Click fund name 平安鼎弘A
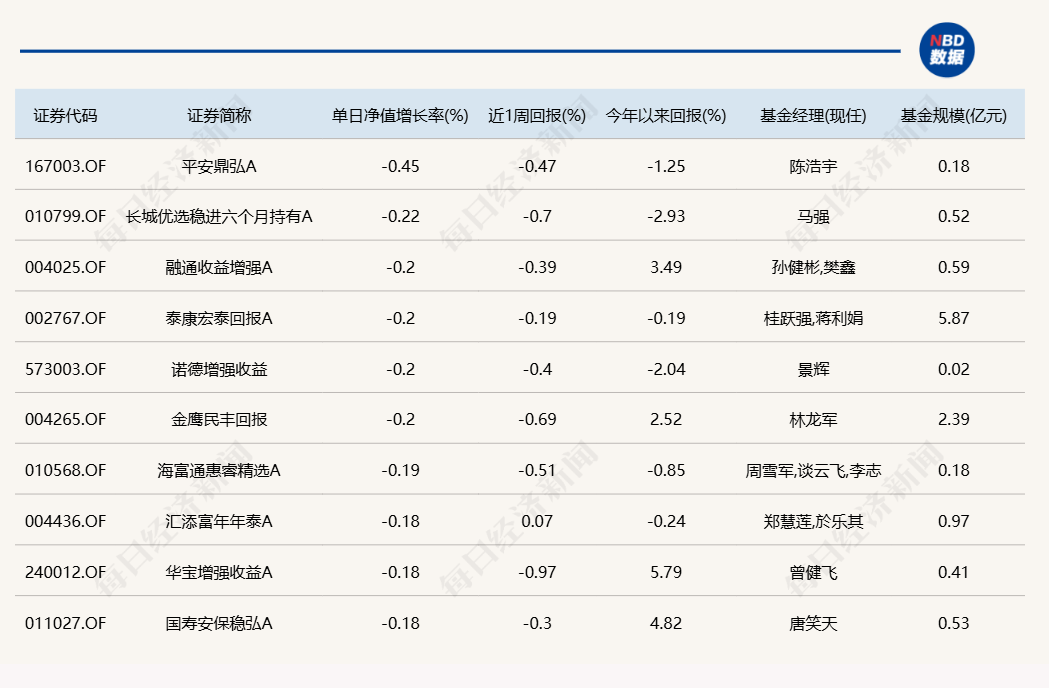1049x688 pixels. tap(219, 166)
